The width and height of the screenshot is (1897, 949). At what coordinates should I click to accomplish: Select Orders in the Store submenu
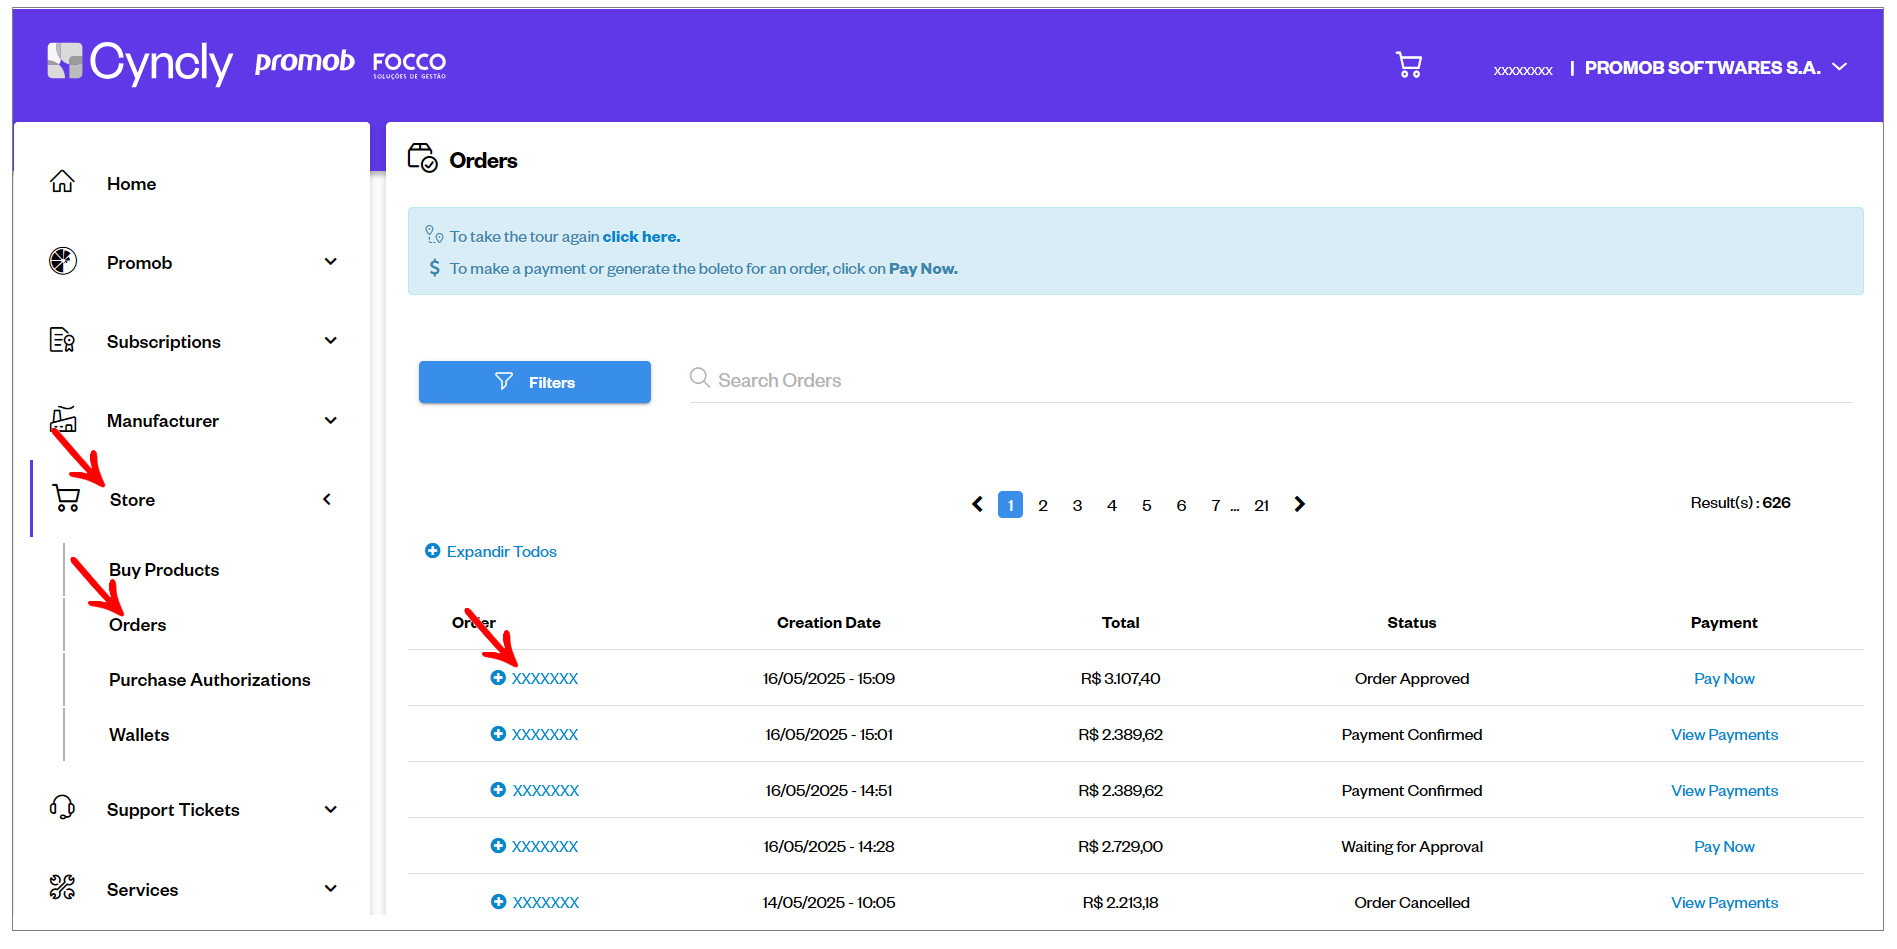pos(138,625)
